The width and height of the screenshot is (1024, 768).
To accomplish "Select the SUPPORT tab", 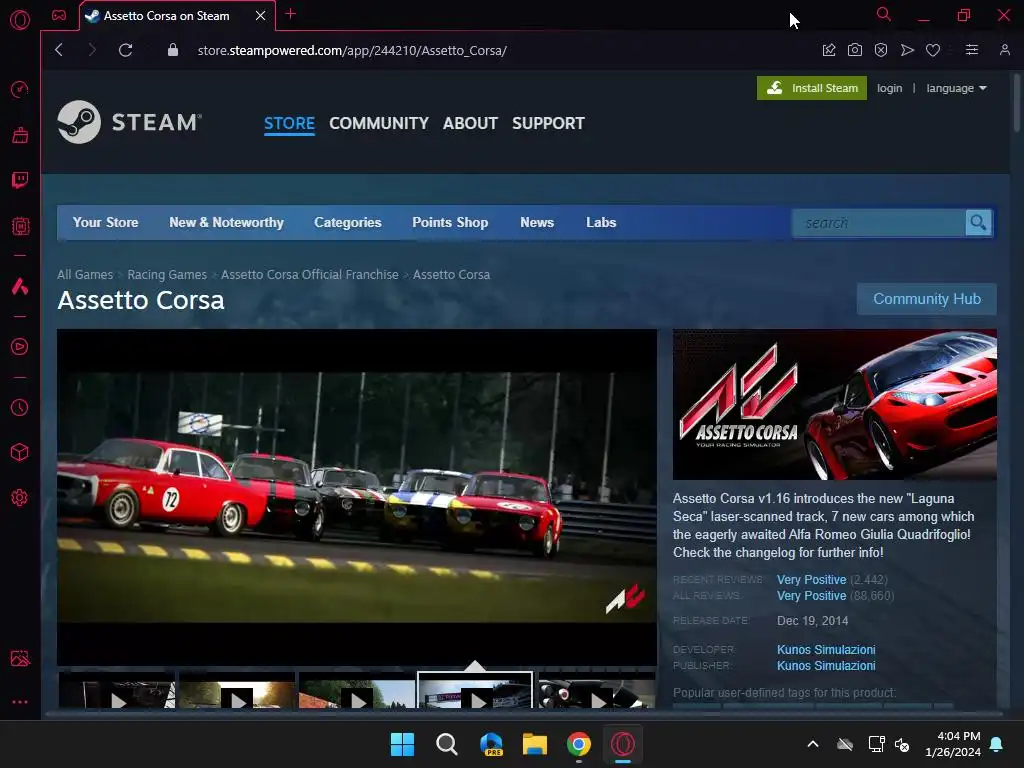I will pos(548,123).
